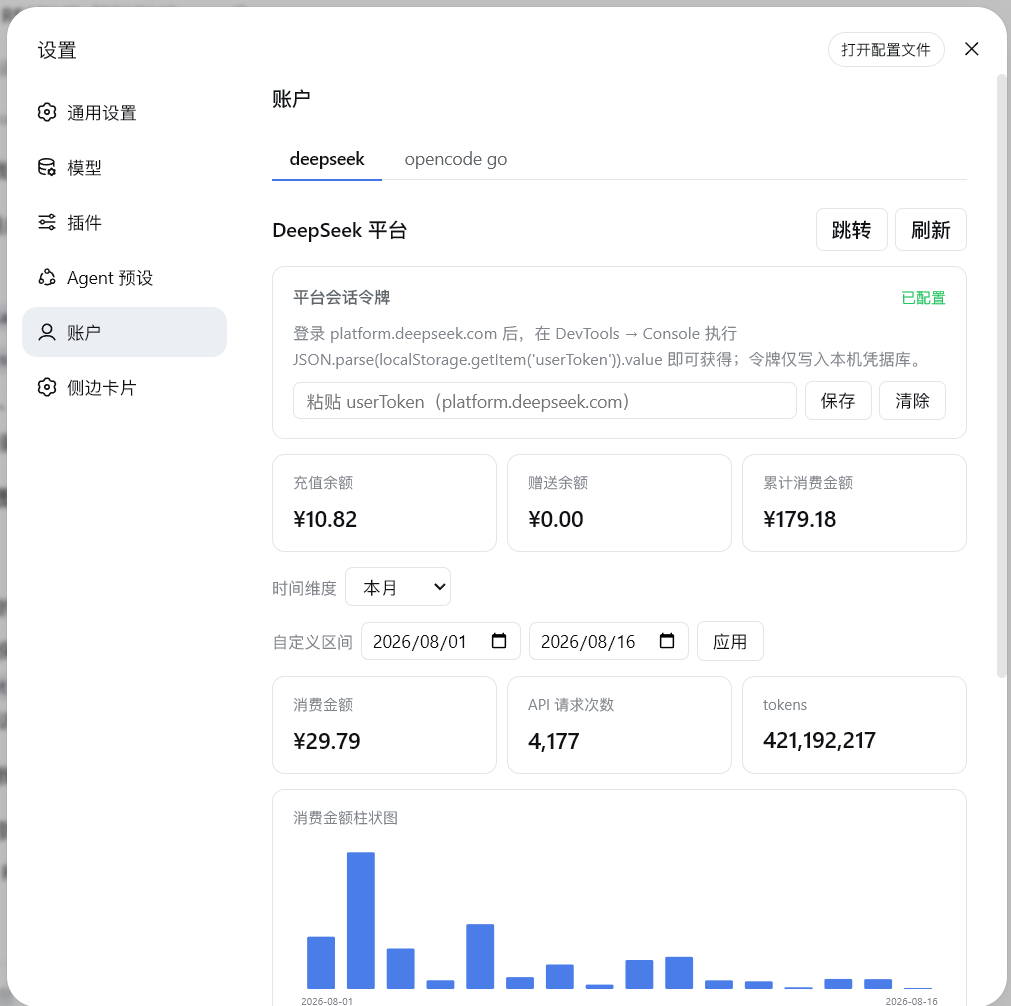Click the Agent 预设 icon
Image resolution: width=1011 pixels, height=1006 pixels.
[46, 277]
